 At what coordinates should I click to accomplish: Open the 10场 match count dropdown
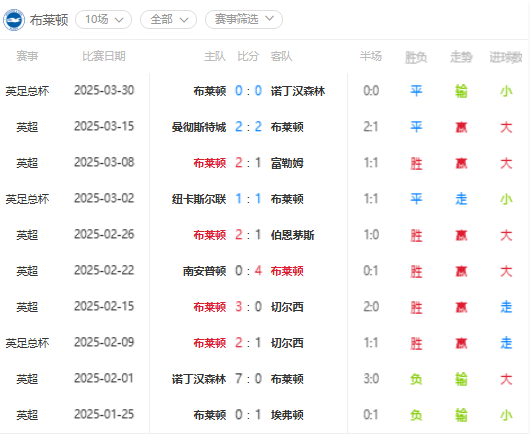pyautogui.click(x=104, y=20)
